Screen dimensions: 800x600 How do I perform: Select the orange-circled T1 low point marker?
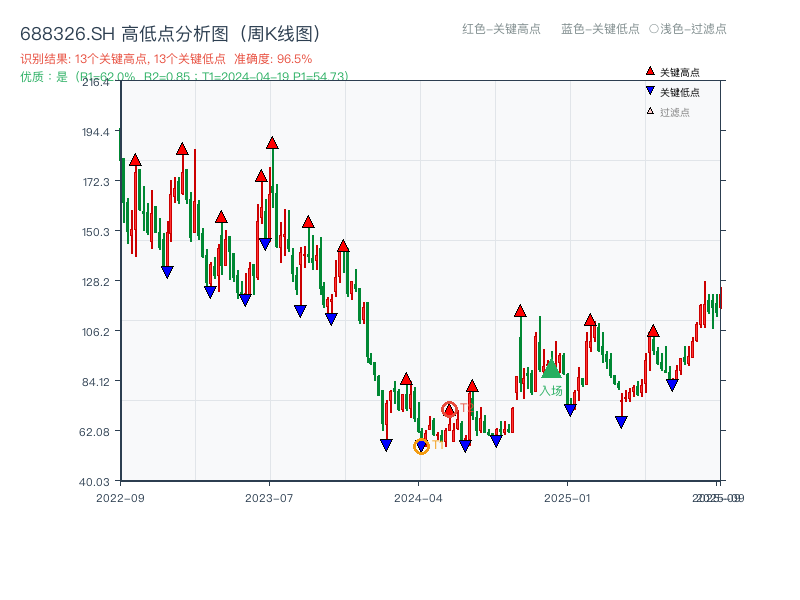tap(421, 446)
